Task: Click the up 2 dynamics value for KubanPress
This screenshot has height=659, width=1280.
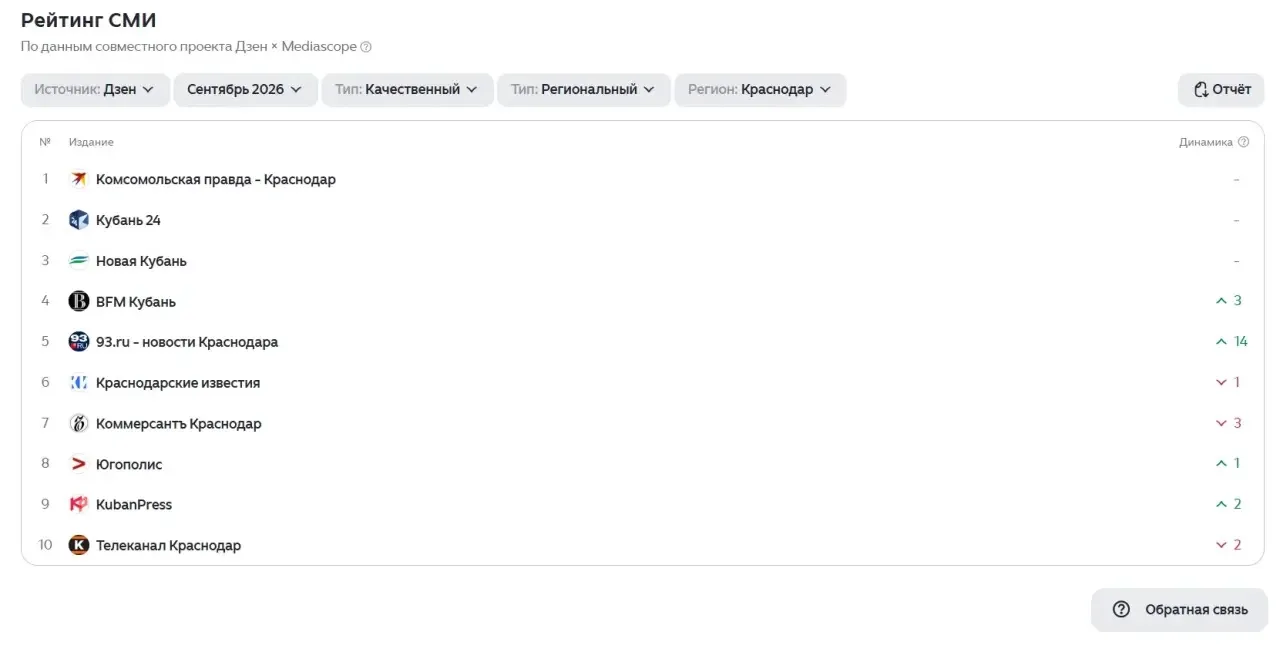Action: (x=1228, y=504)
